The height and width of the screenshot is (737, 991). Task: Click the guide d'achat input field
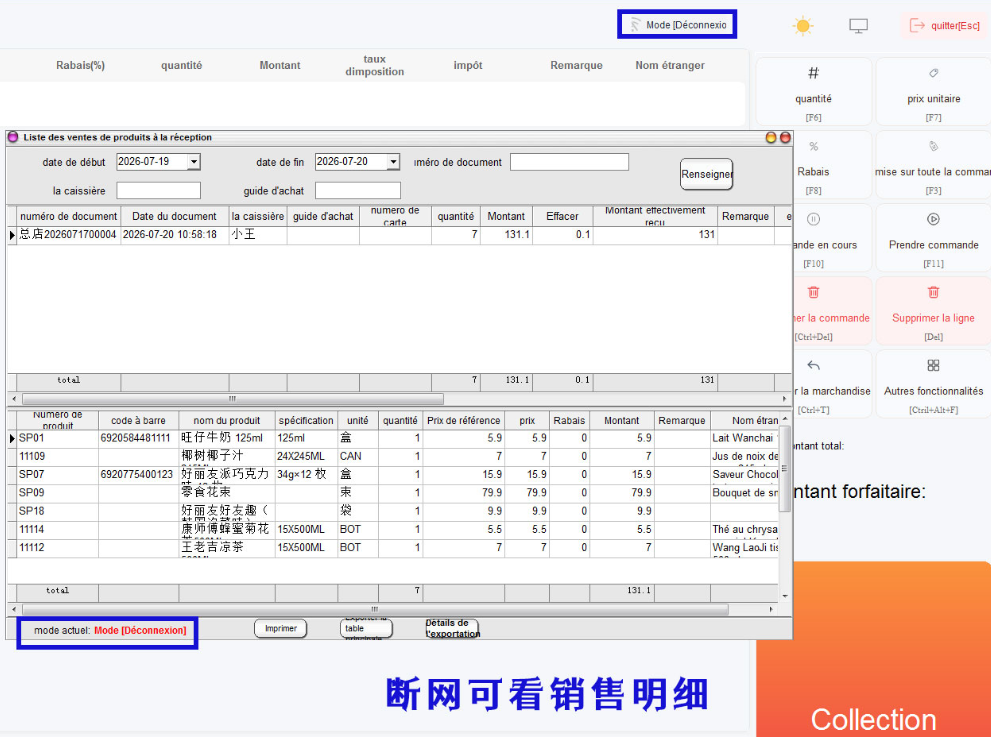point(358,190)
